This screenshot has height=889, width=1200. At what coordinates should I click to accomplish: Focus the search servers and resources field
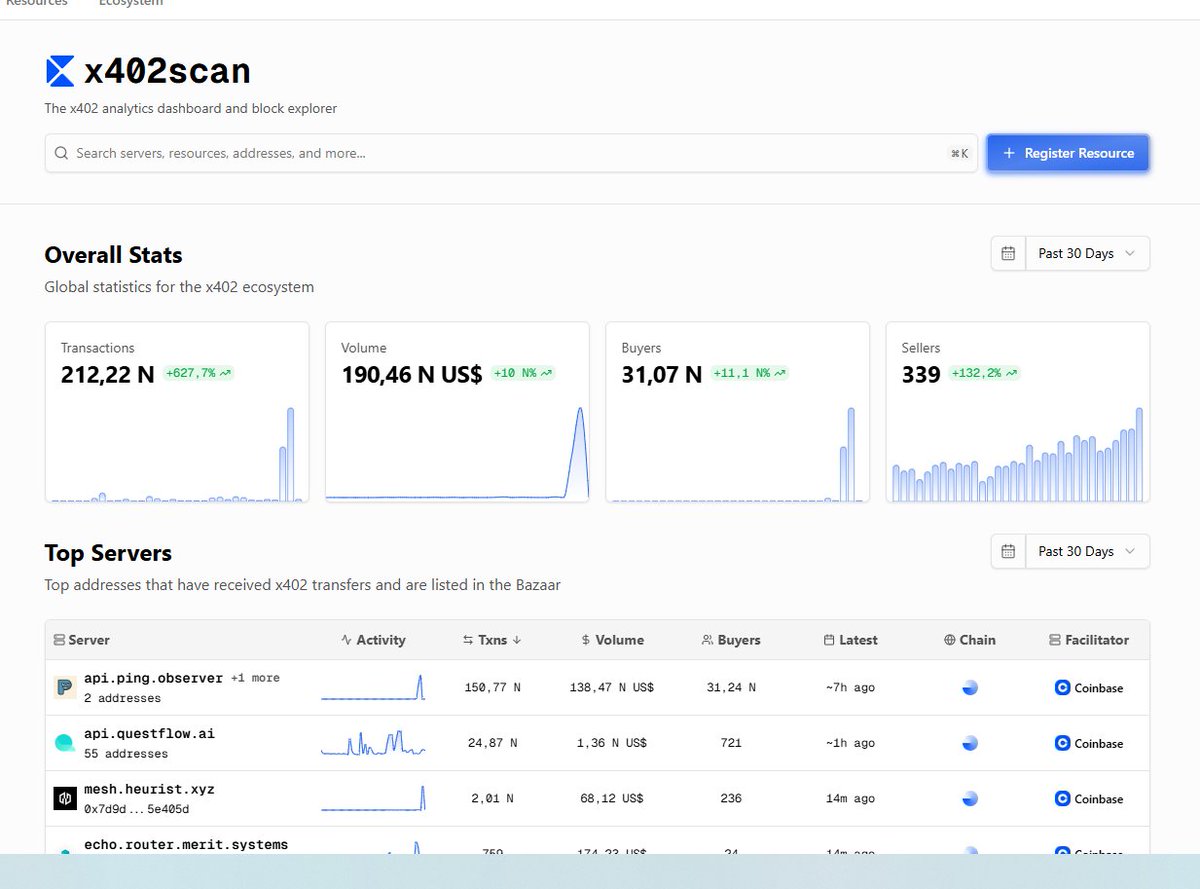pos(511,153)
